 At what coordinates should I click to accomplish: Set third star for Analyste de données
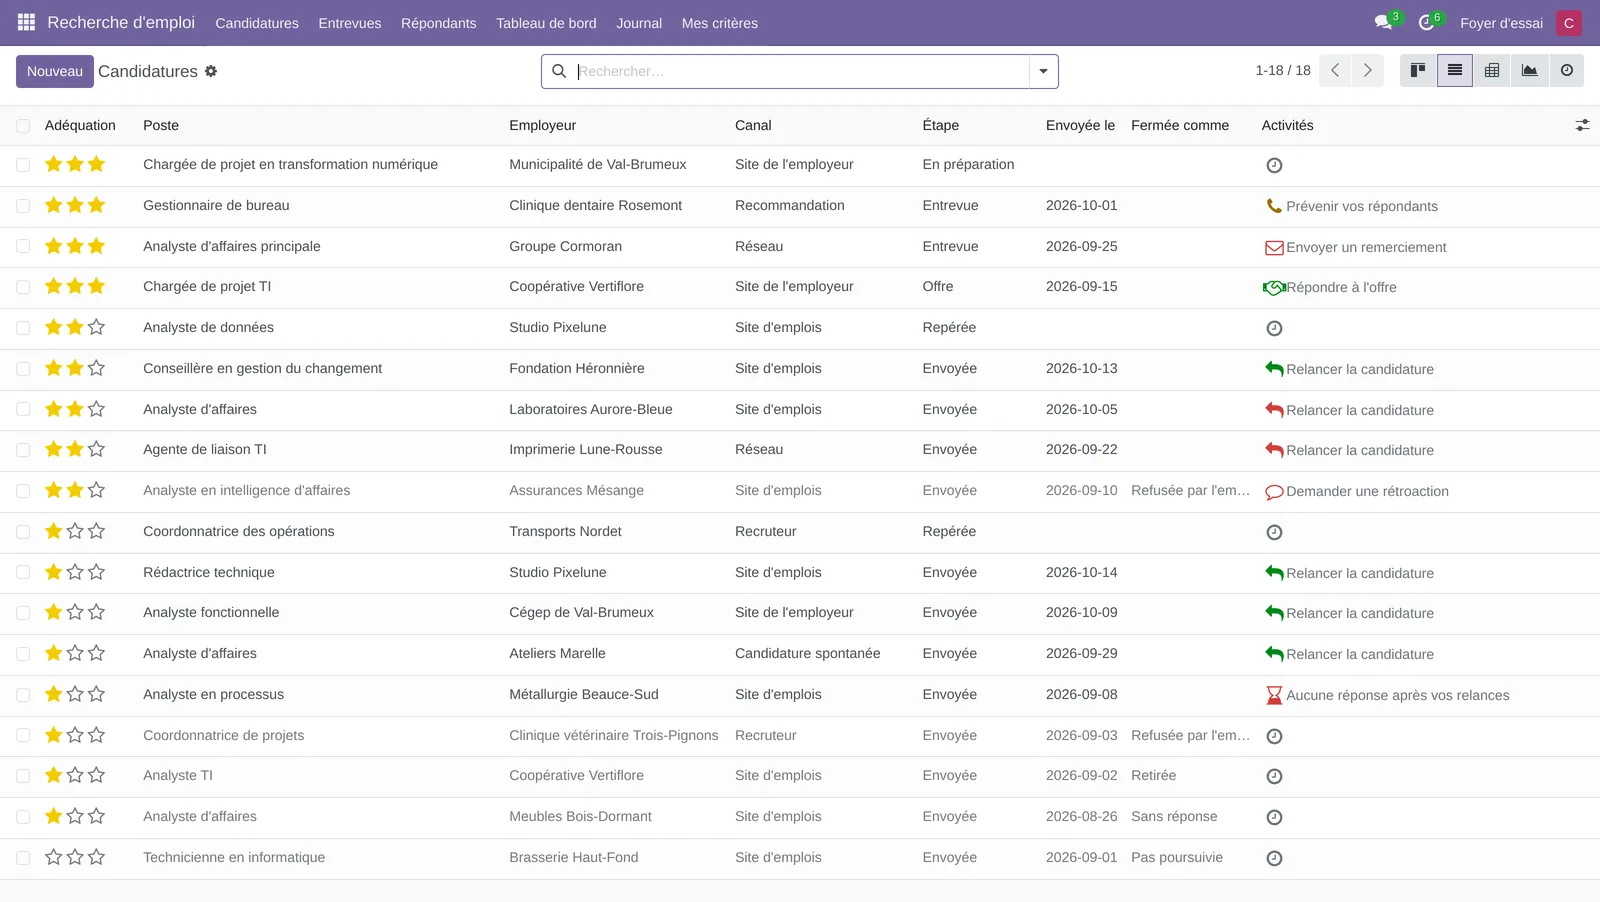click(x=96, y=327)
